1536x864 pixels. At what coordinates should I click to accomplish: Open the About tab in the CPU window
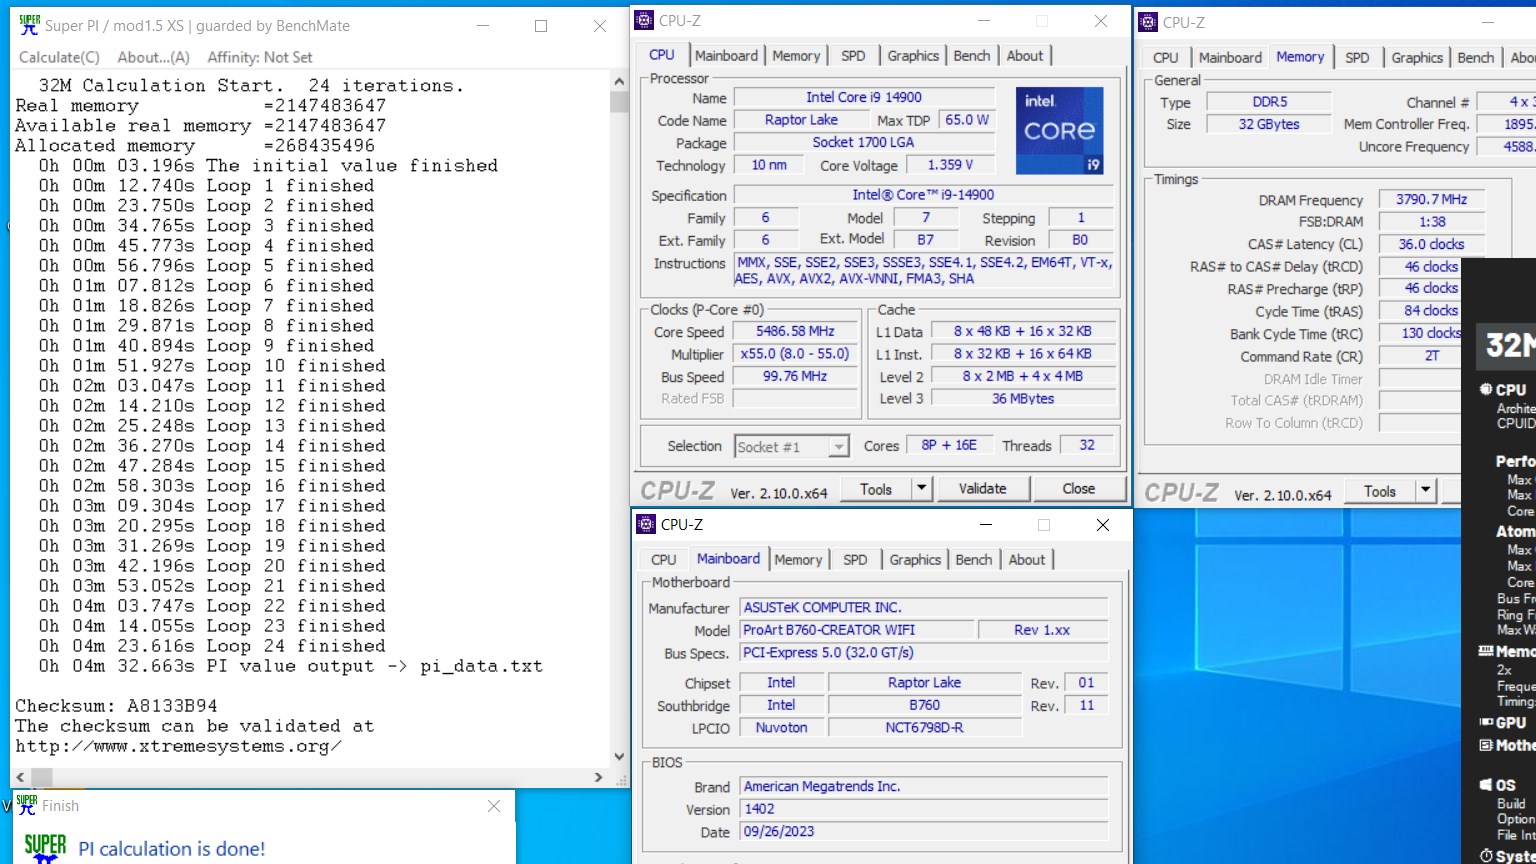click(1025, 56)
